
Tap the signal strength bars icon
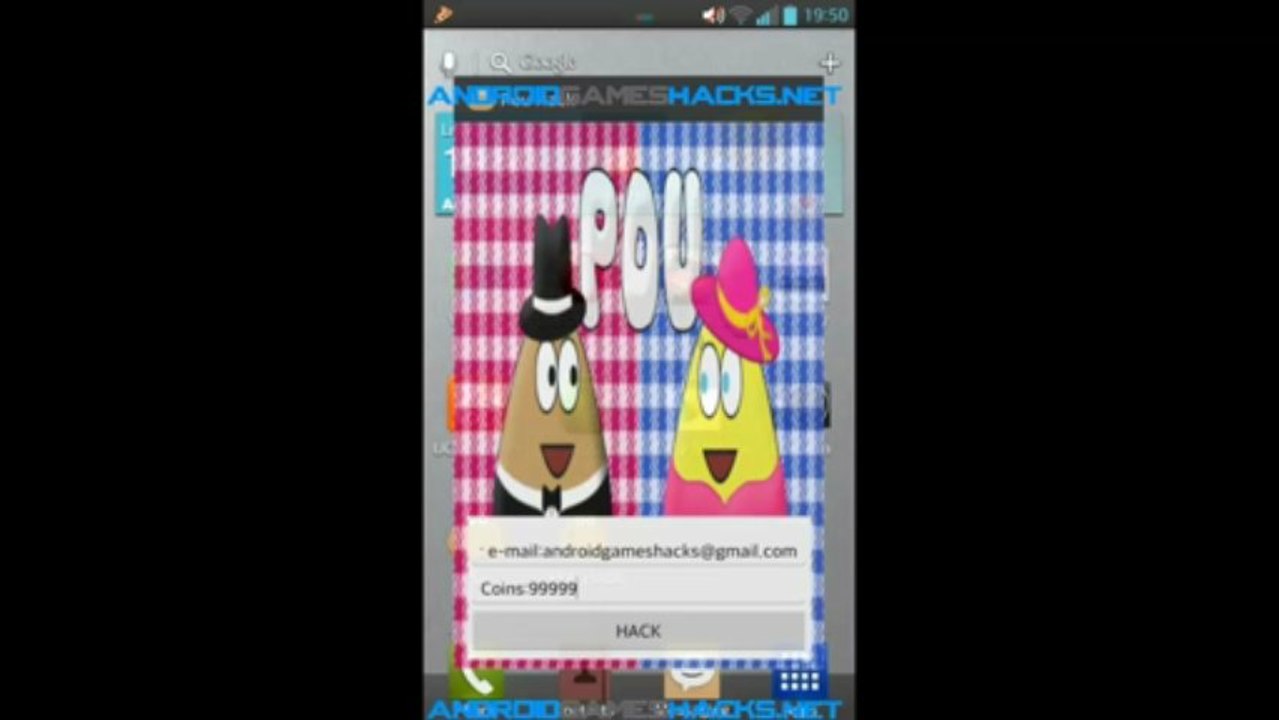point(766,15)
